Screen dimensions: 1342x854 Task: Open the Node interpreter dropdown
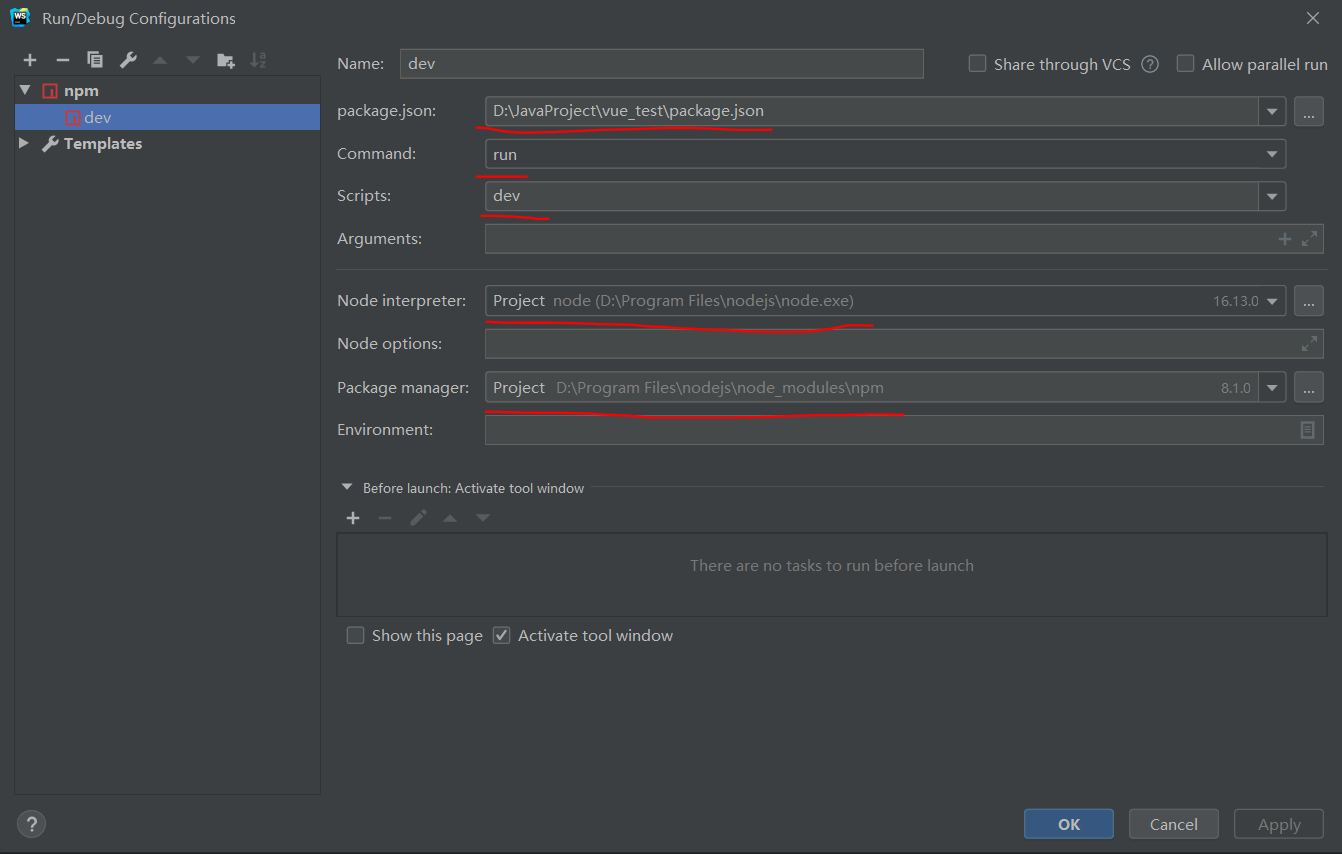point(1272,301)
